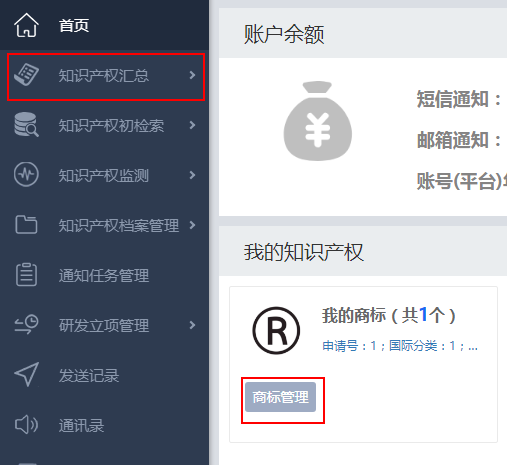Click the 知识产权汇总 document icon
The image size is (507, 465).
26,75
